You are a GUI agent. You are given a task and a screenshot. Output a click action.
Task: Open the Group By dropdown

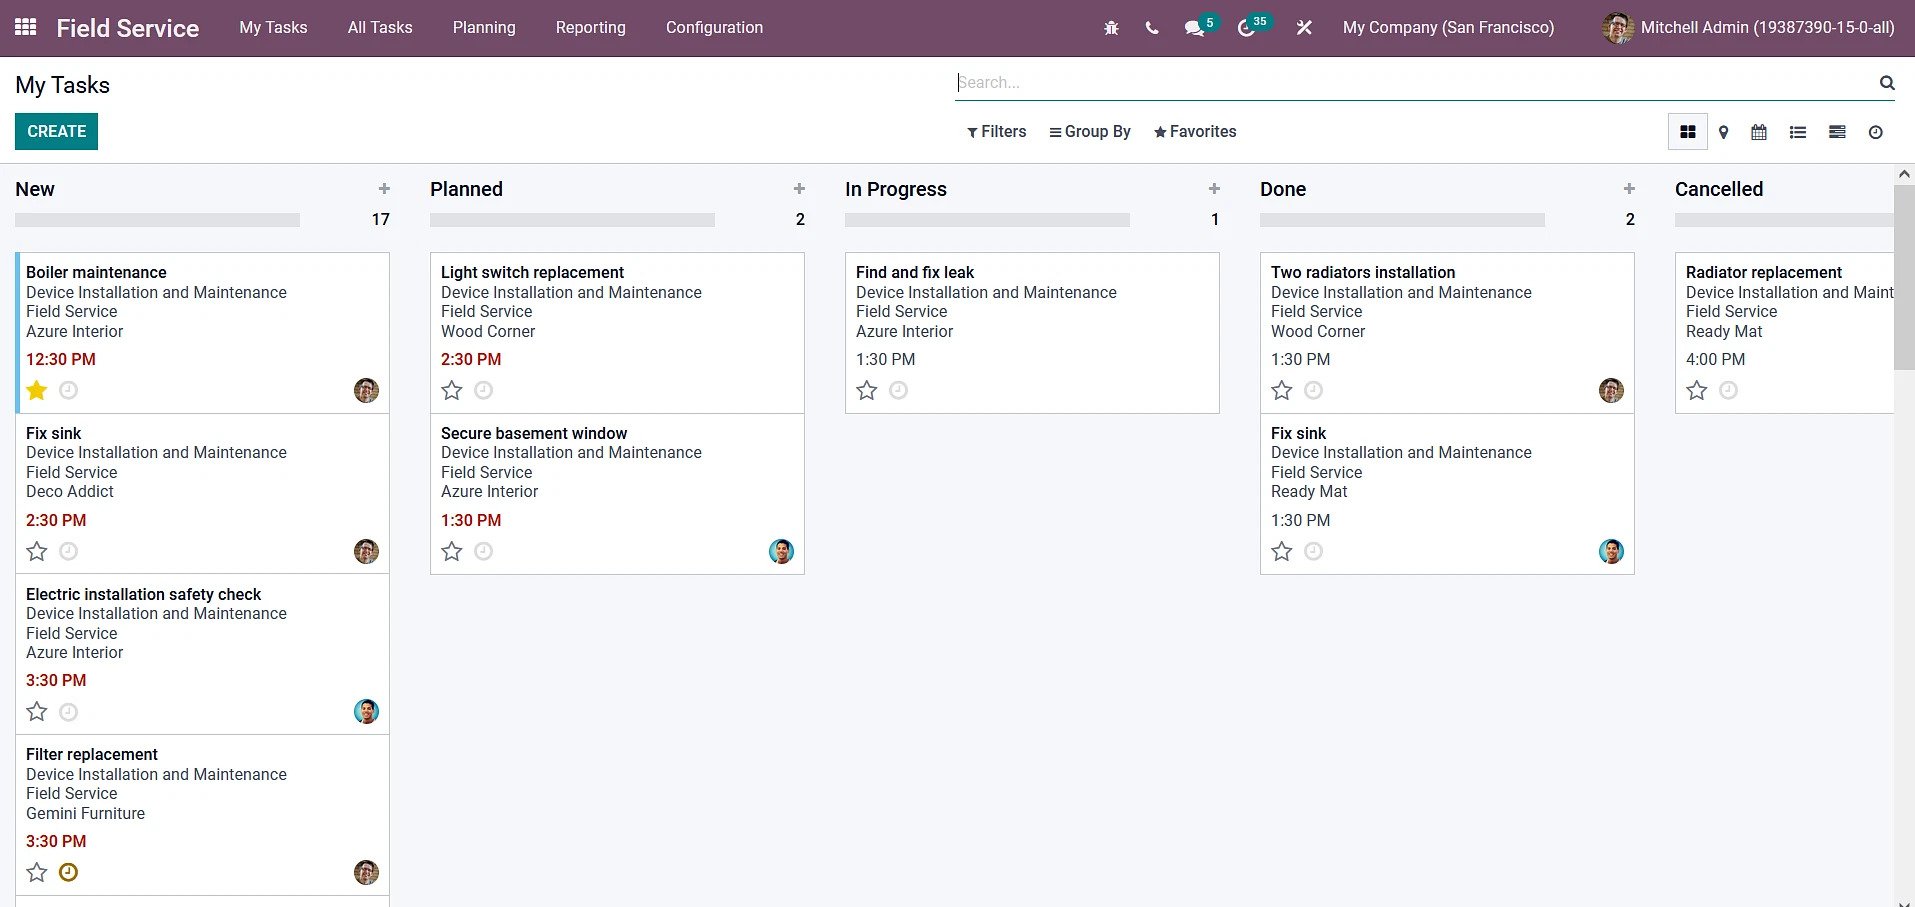pyautogui.click(x=1090, y=131)
